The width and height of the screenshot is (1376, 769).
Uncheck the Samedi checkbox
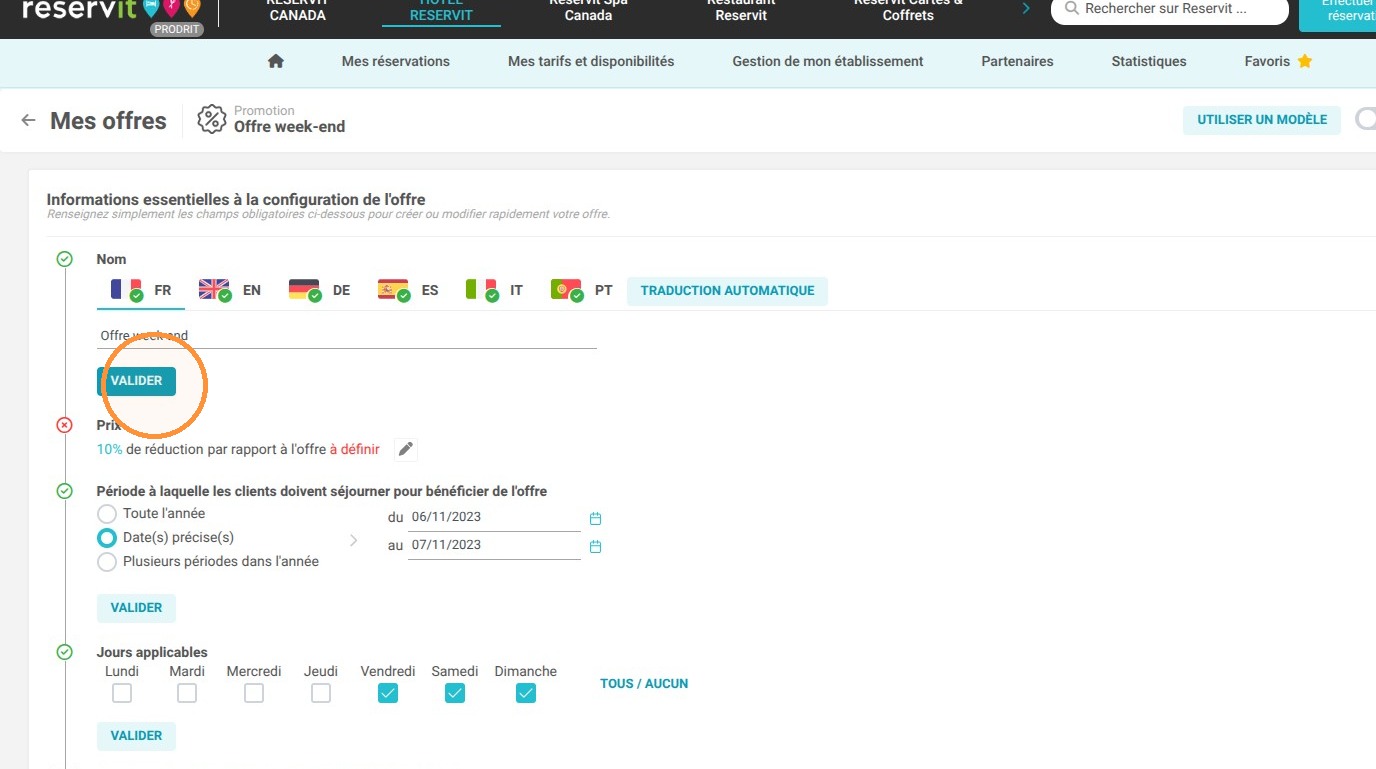coord(455,693)
